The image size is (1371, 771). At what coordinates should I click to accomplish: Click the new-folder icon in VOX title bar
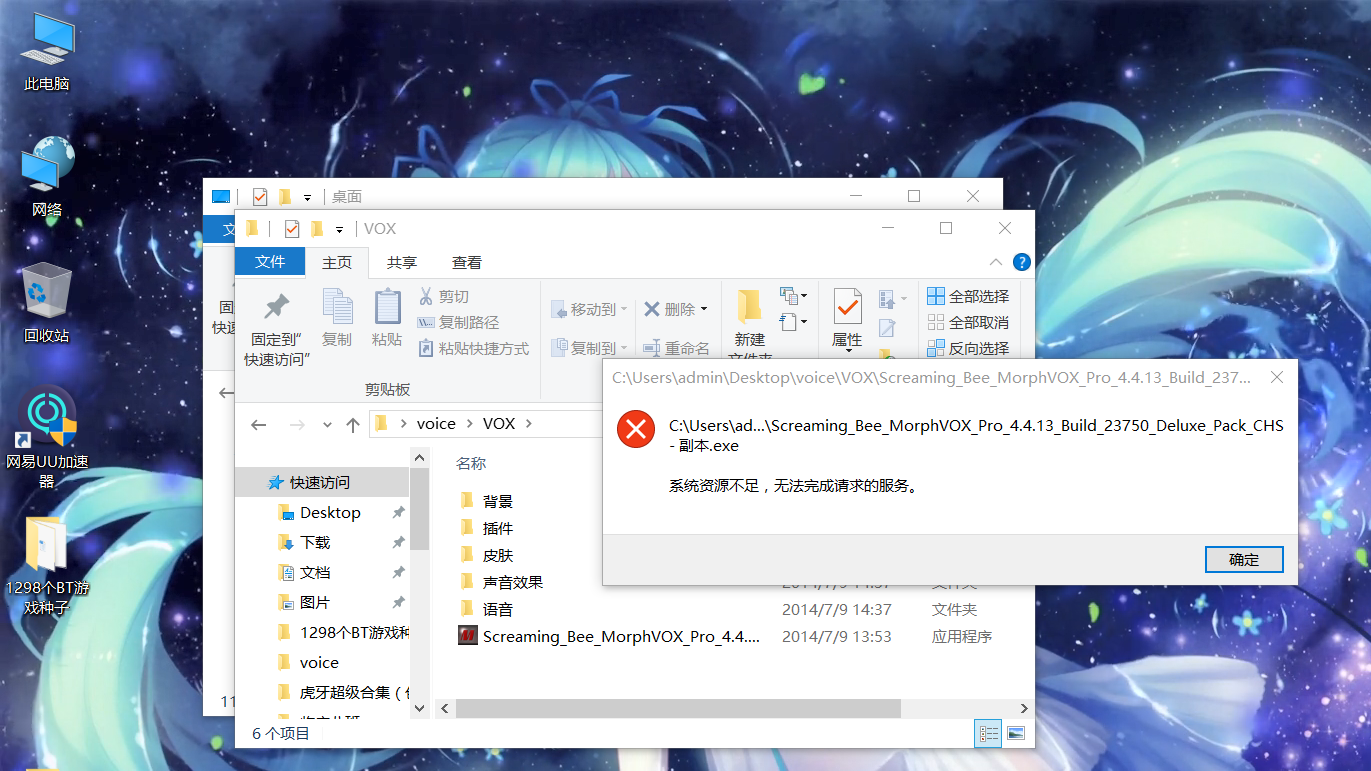click(316, 229)
